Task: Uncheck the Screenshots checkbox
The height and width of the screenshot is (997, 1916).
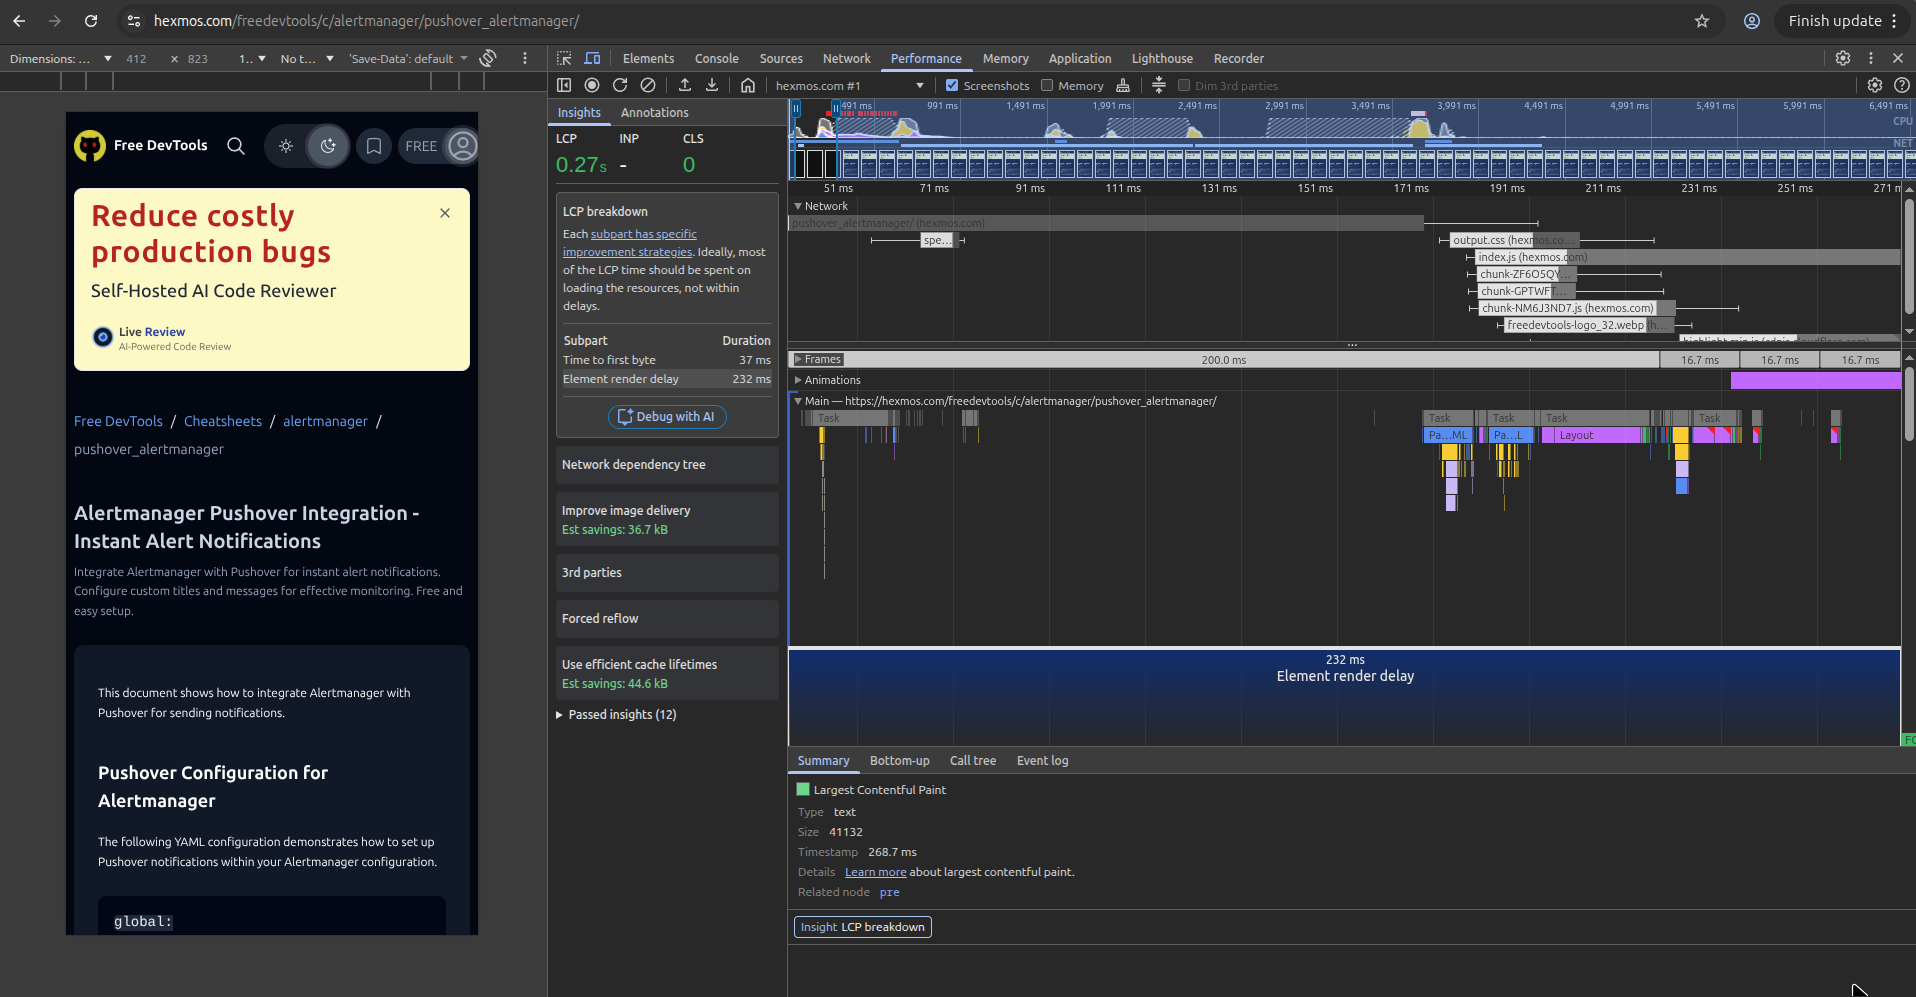Action: click(952, 86)
